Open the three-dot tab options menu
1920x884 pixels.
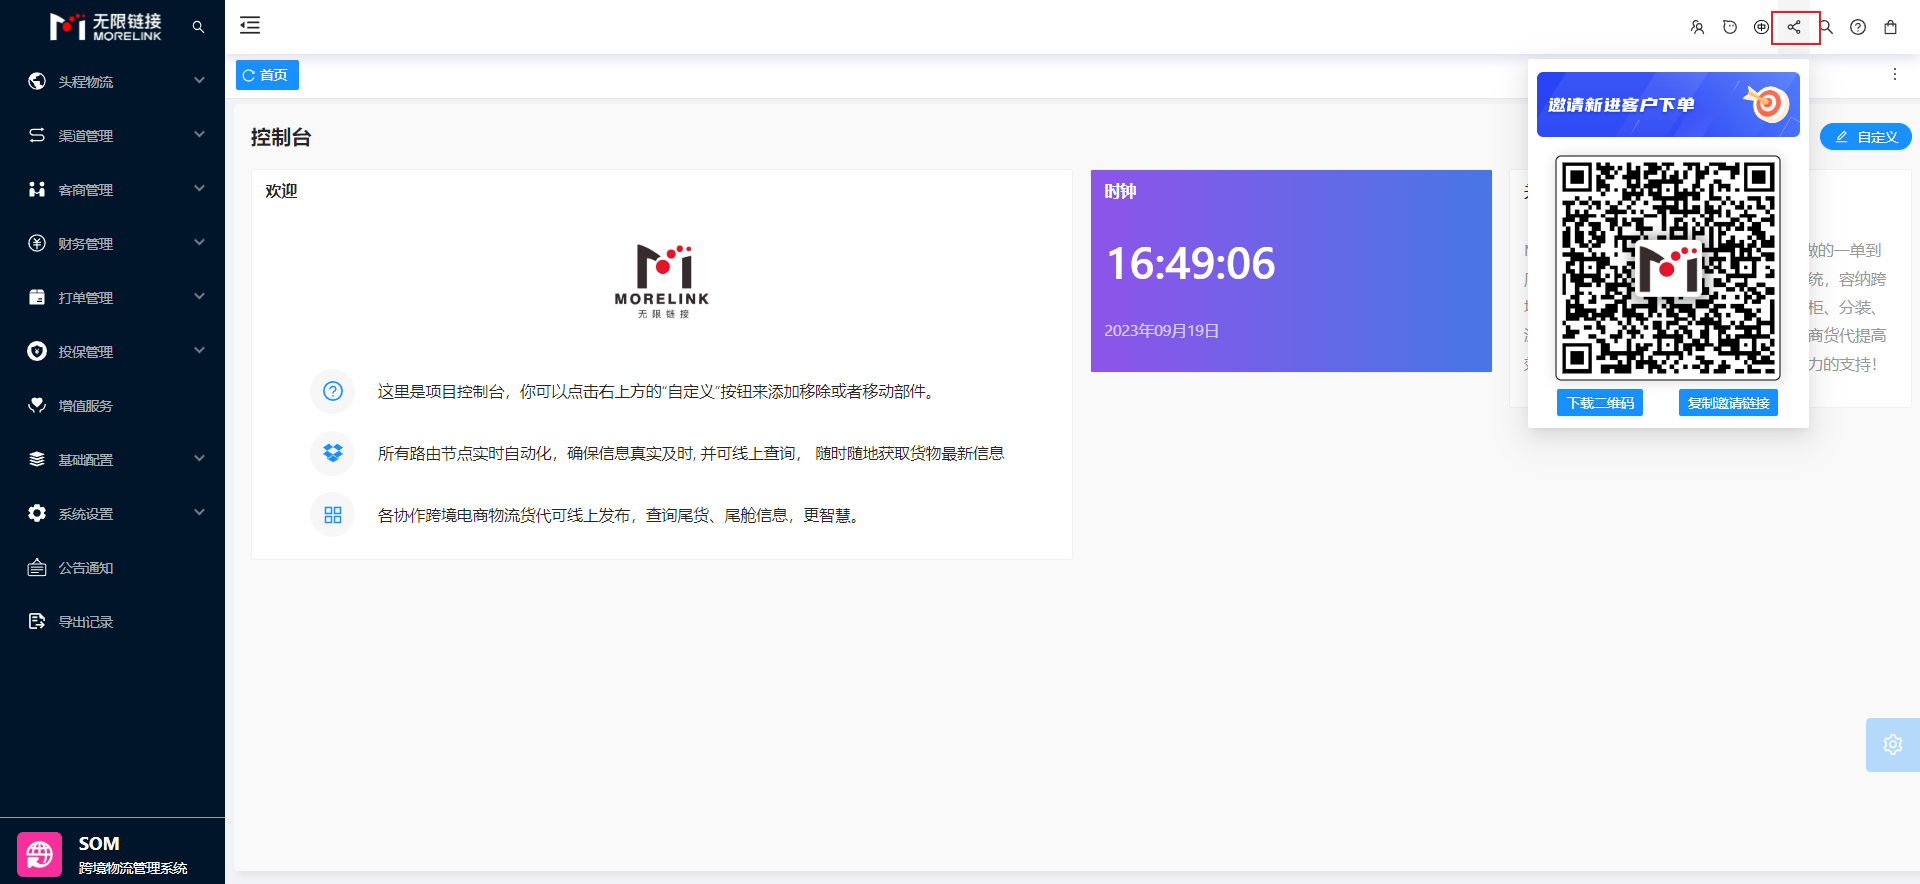coord(1894,74)
